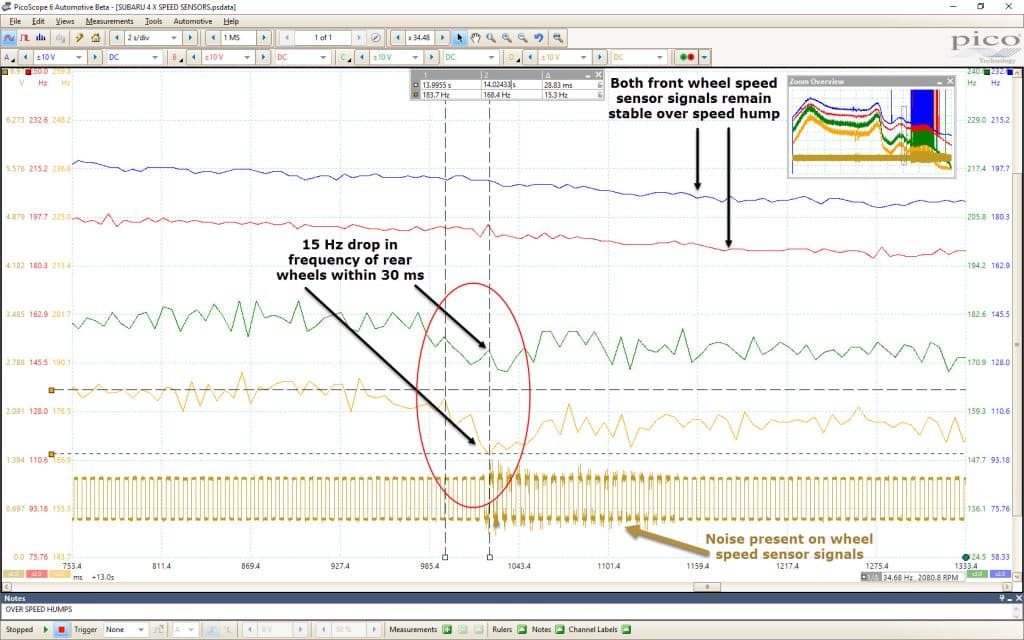The width and height of the screenshot is (1024, 640).
Task: Decrease zoom factor x 34.48 arrow
Action: 398,38
